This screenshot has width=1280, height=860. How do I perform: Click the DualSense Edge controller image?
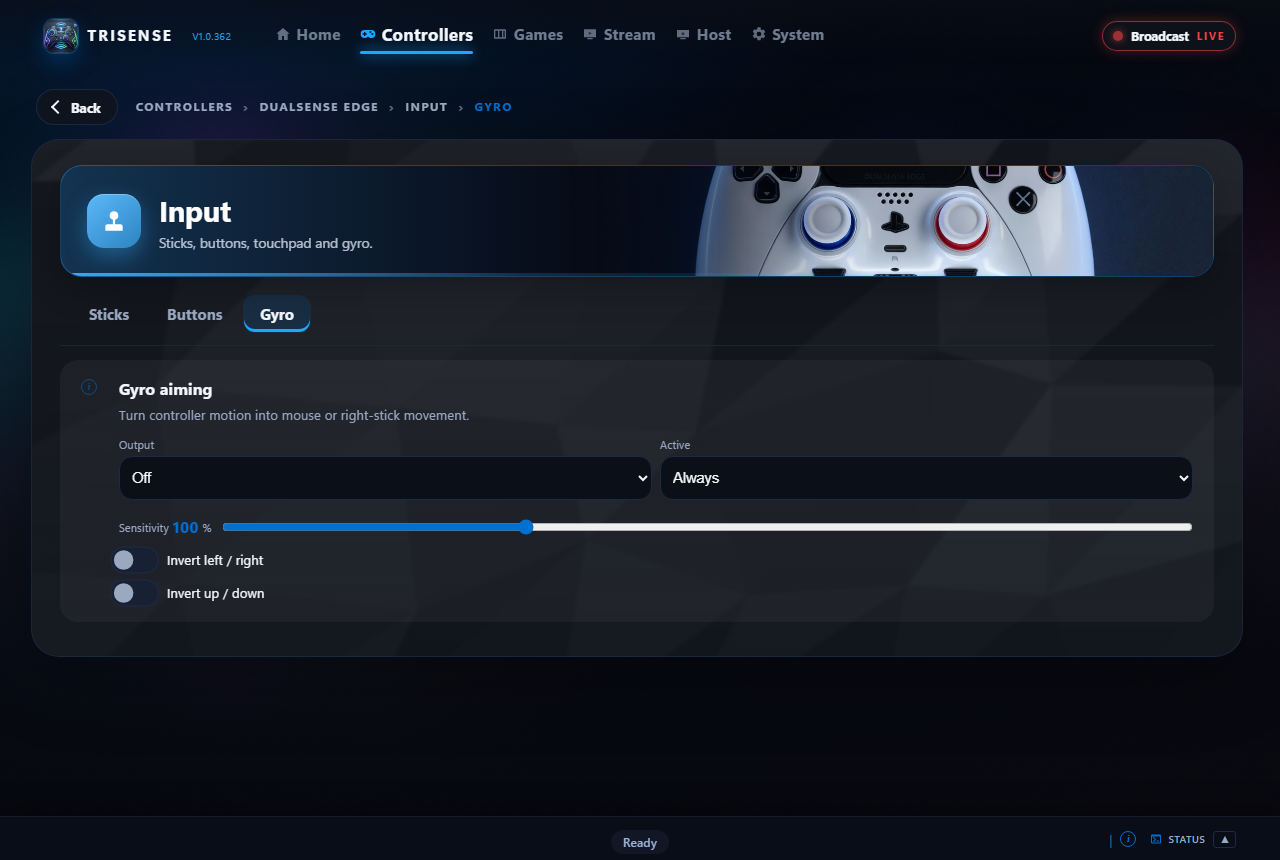pos(895,220)
